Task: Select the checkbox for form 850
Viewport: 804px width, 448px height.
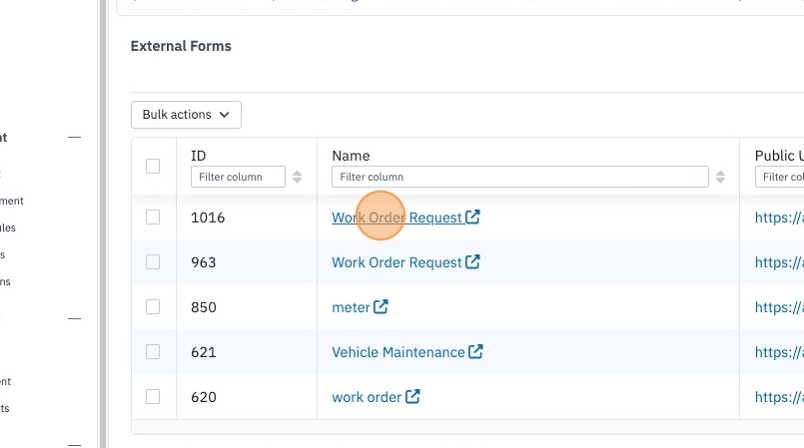Action: click(x=153, y=307)
